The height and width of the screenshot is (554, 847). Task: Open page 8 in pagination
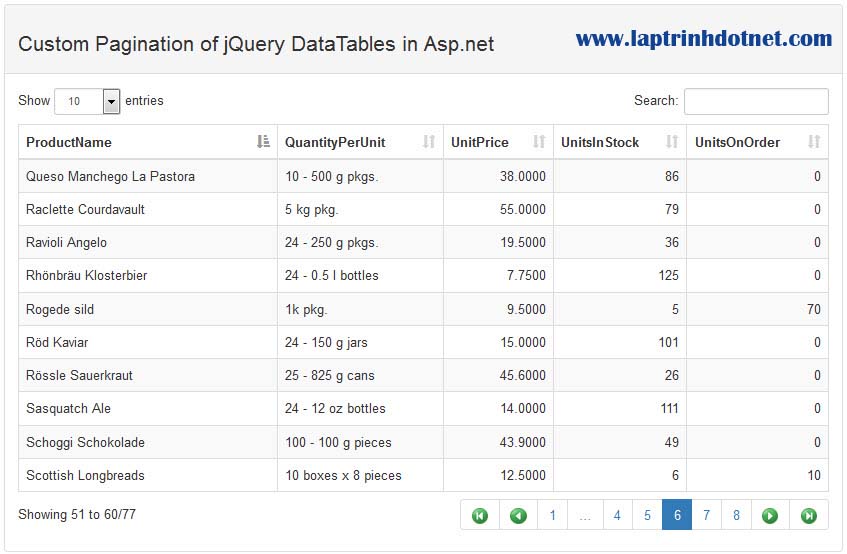(736, 516)
